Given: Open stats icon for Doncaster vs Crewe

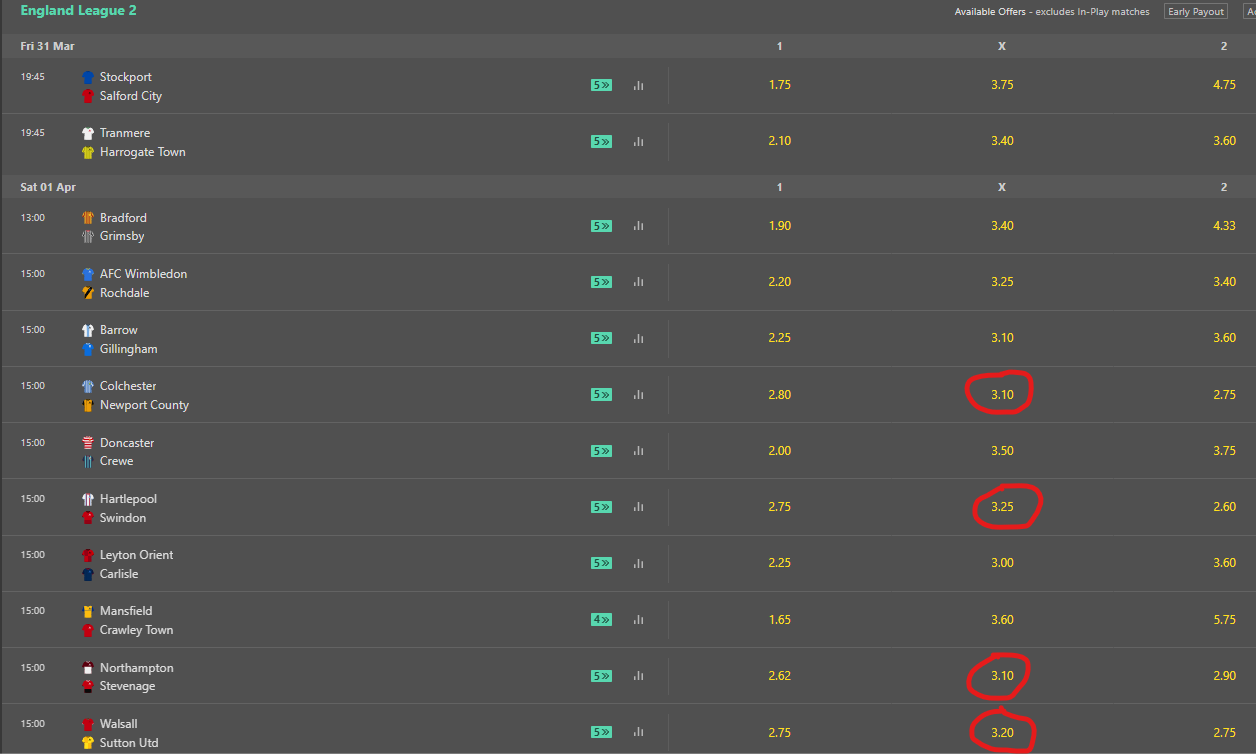Looking at the screenshot, I should (x=638, y=451).
